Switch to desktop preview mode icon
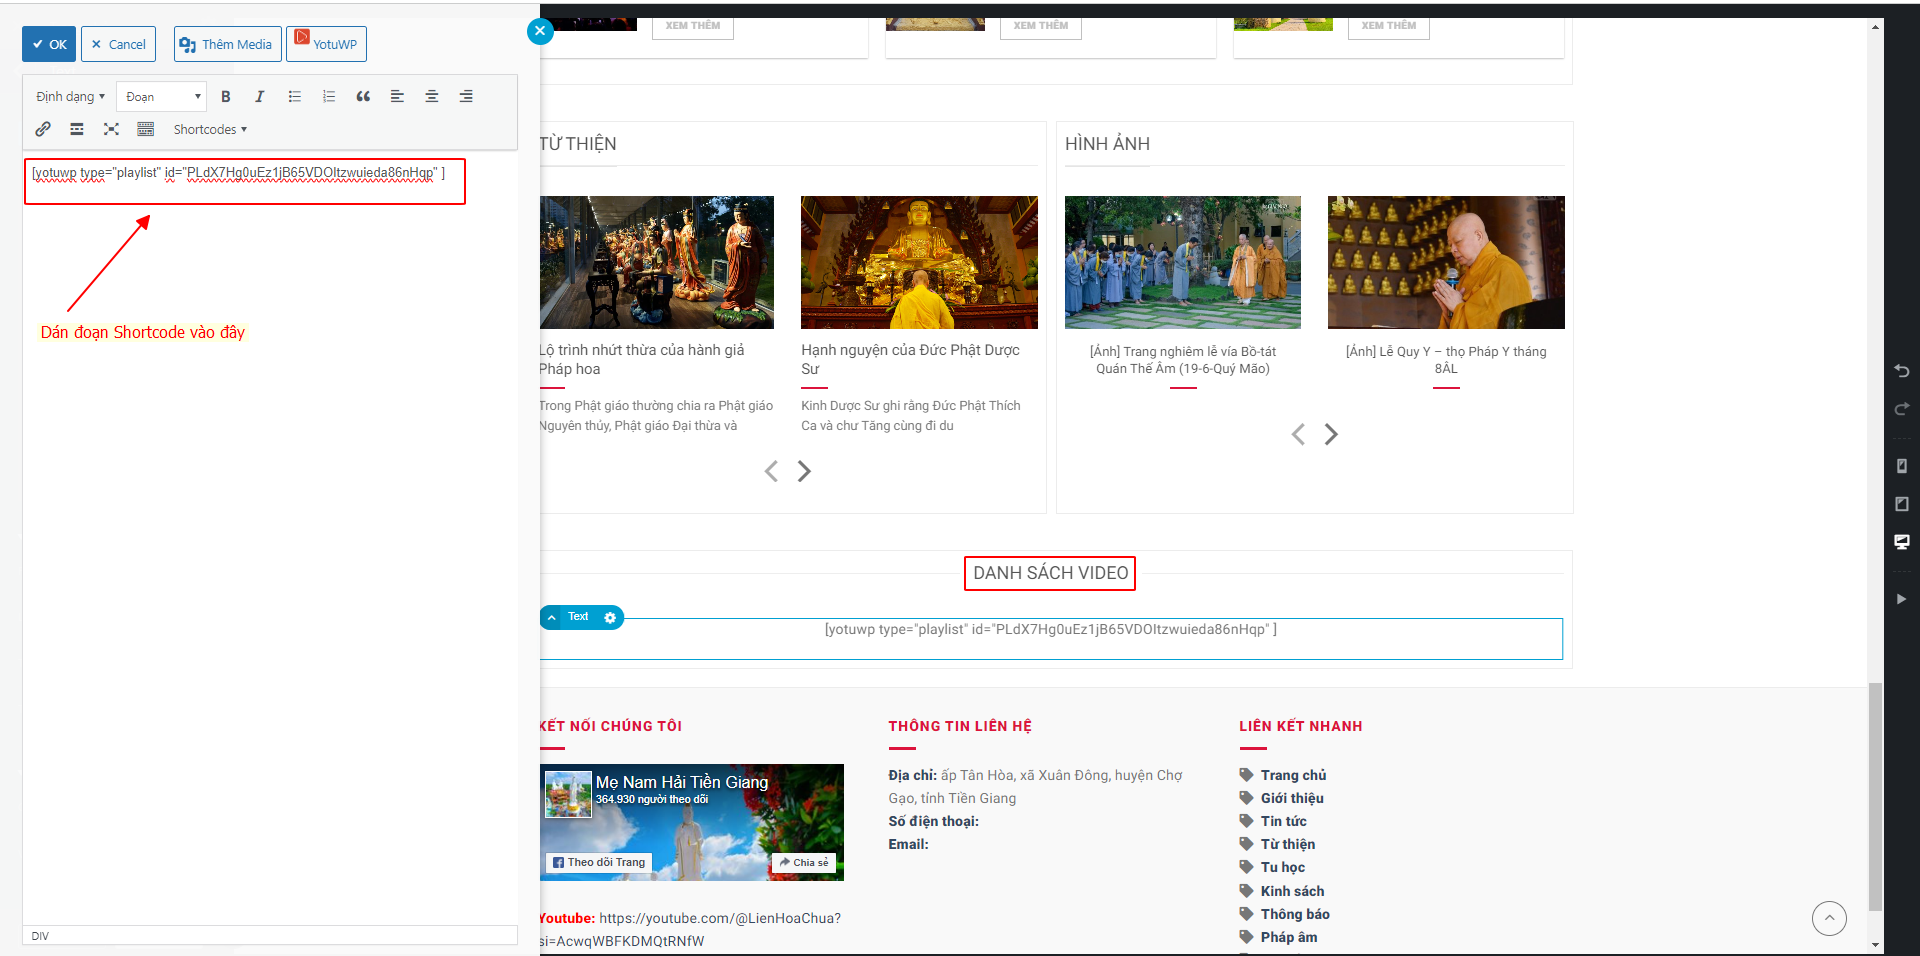Viewport: 1920px width, 956px height. (1902, 542)
